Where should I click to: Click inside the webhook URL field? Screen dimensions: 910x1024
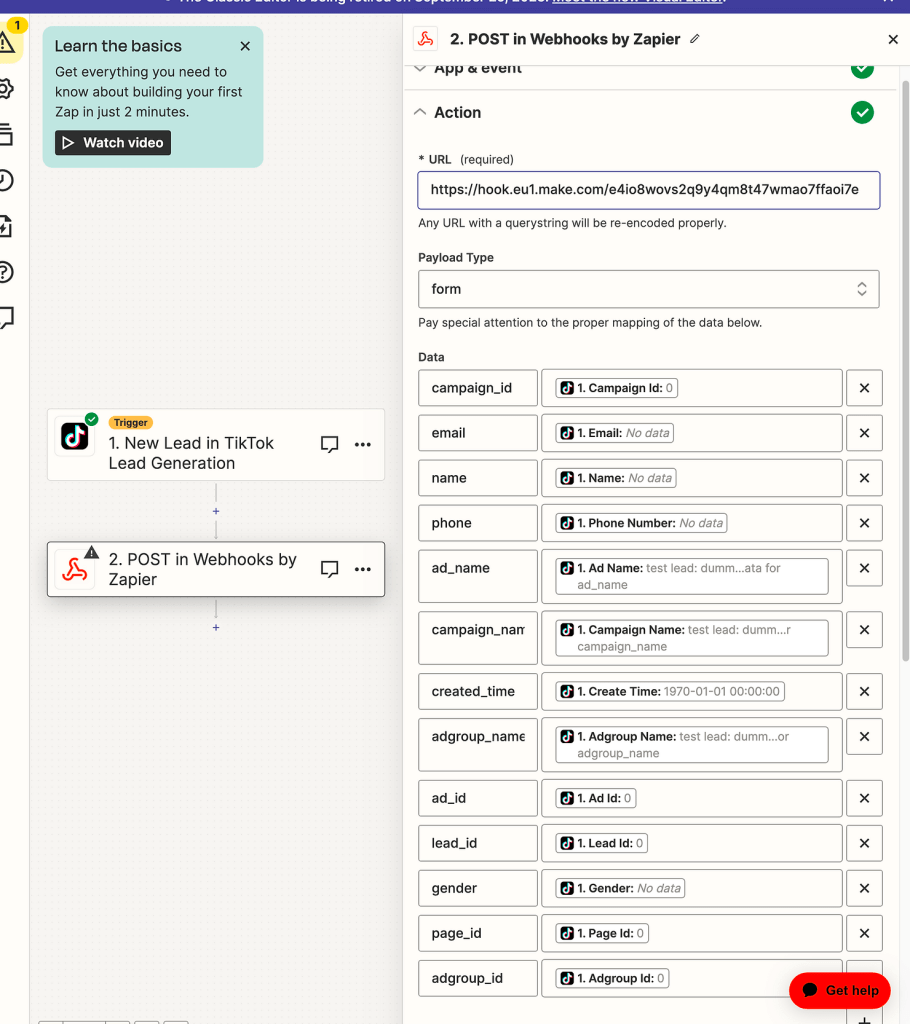tap(648, 190)
